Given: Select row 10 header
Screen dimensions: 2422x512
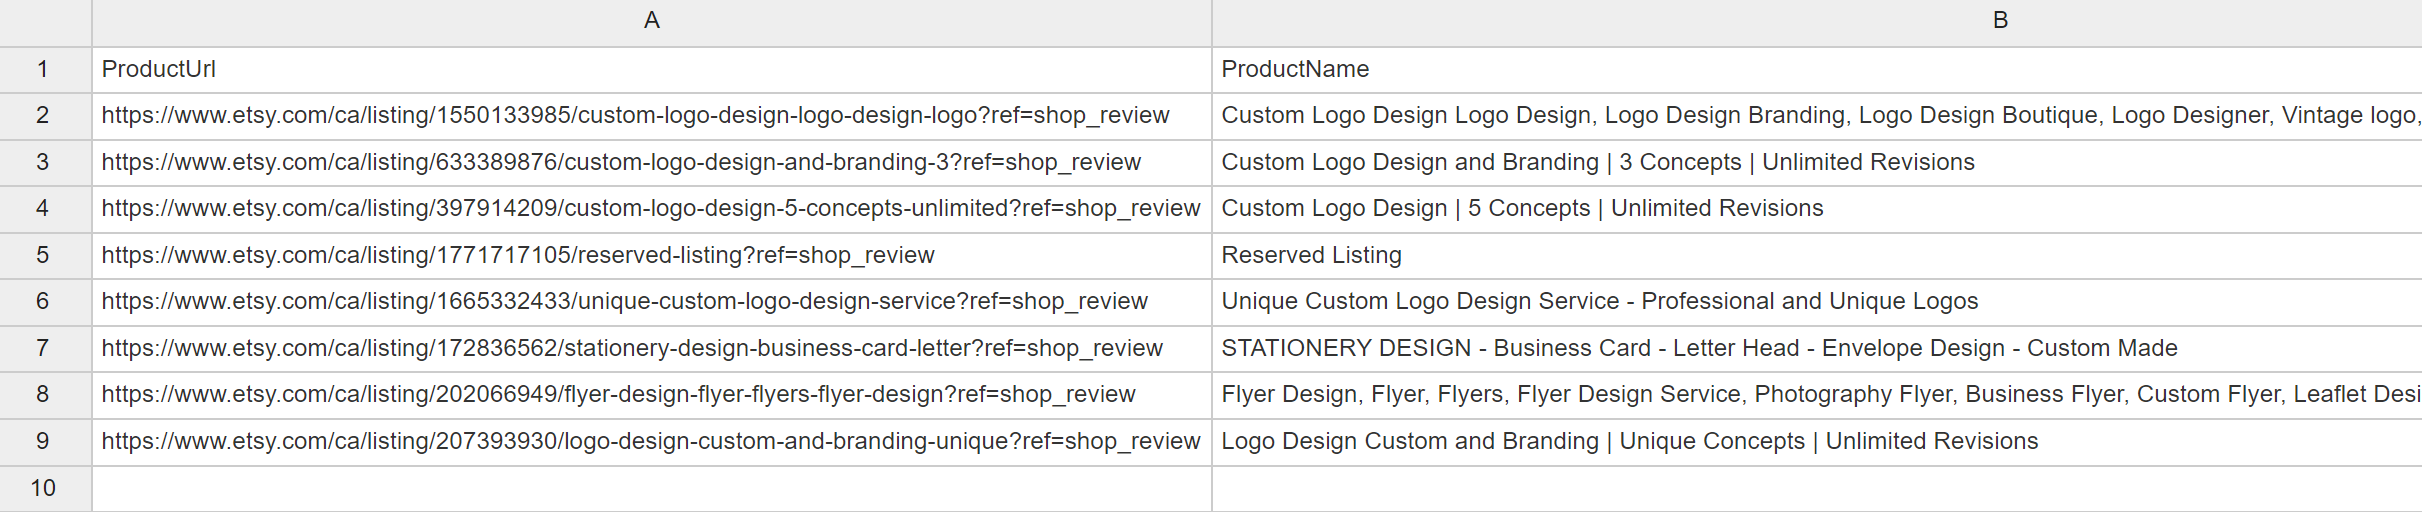Looking at the screenshot, I should [45, 488].
